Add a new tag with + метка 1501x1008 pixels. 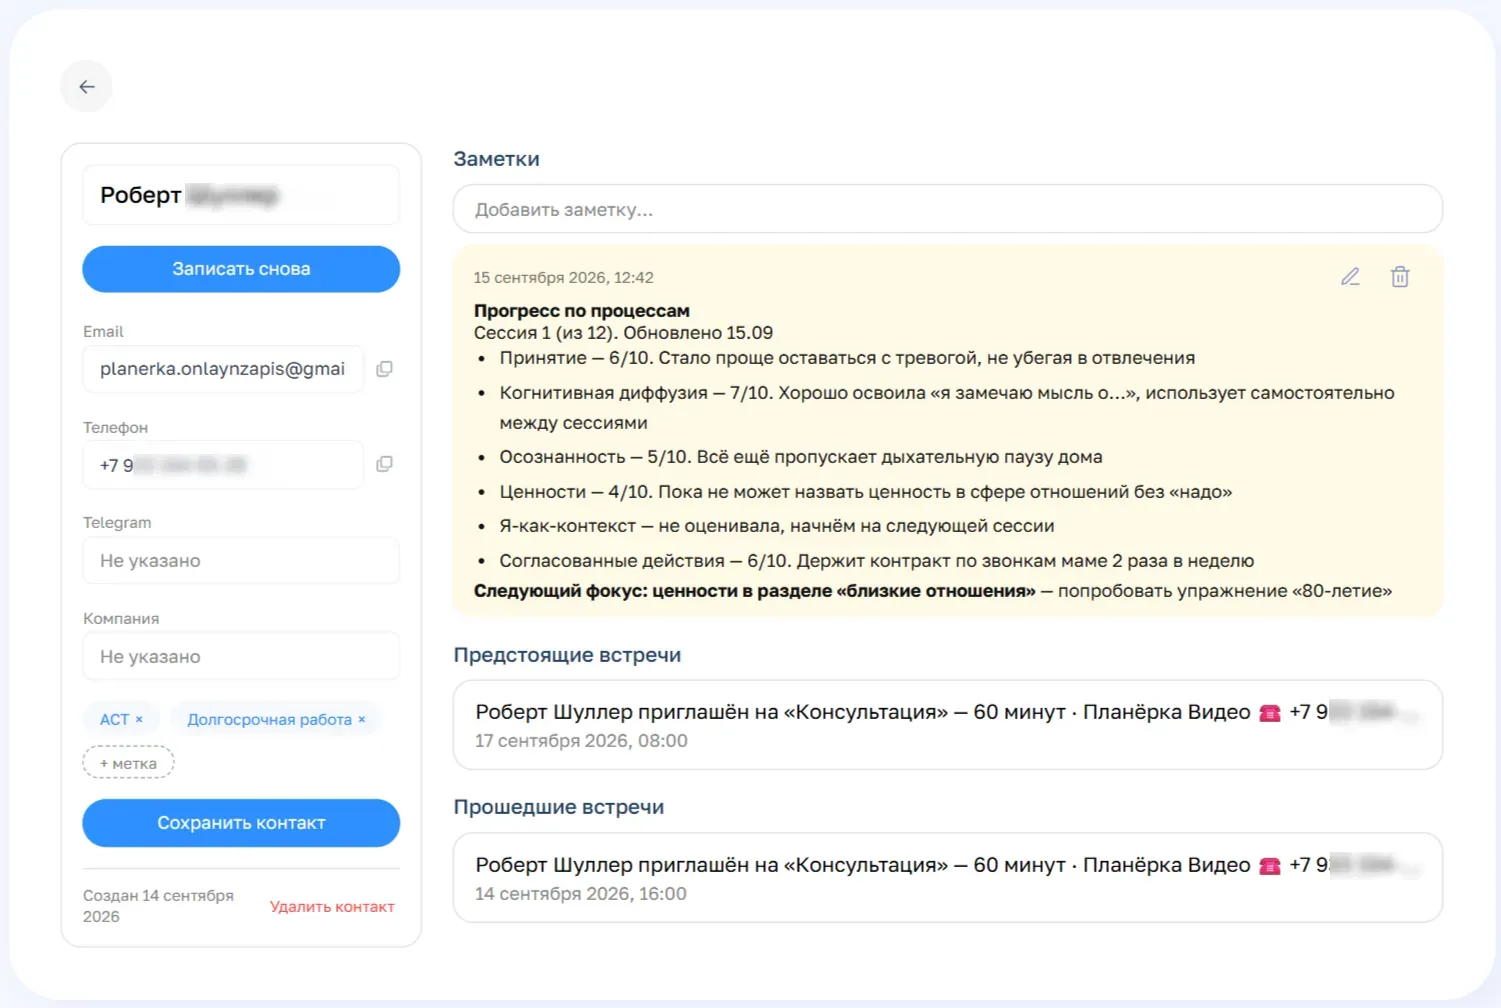tap(128, 763)
